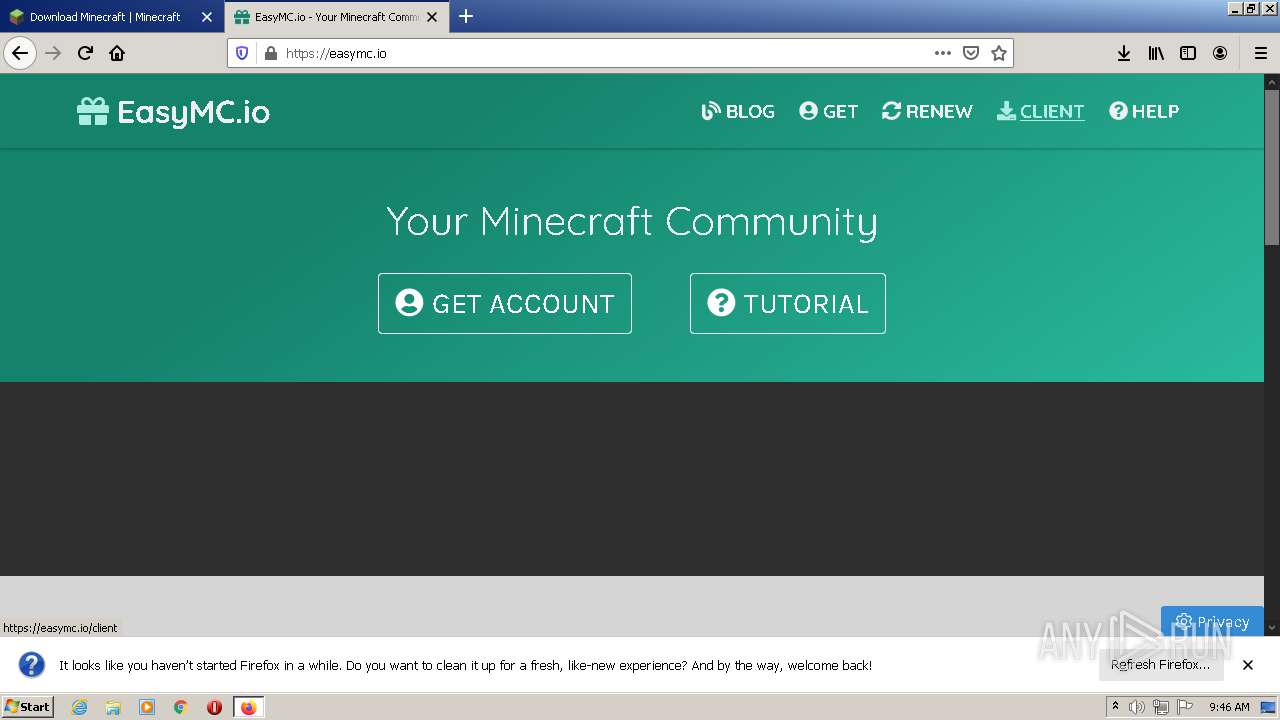Click the taskbar clock 9:46 AM
Viewport: 1280px width, 720px height.
1229,707
